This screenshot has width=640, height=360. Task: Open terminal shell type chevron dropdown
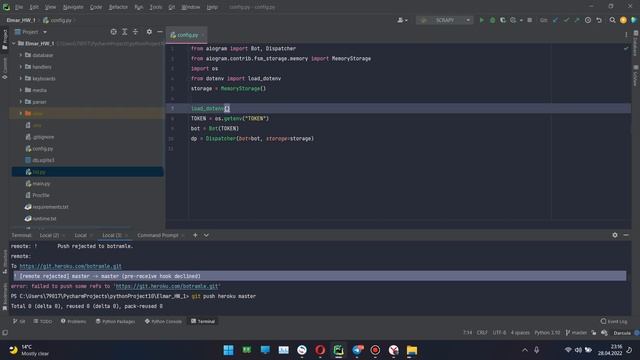pos(206,235)
